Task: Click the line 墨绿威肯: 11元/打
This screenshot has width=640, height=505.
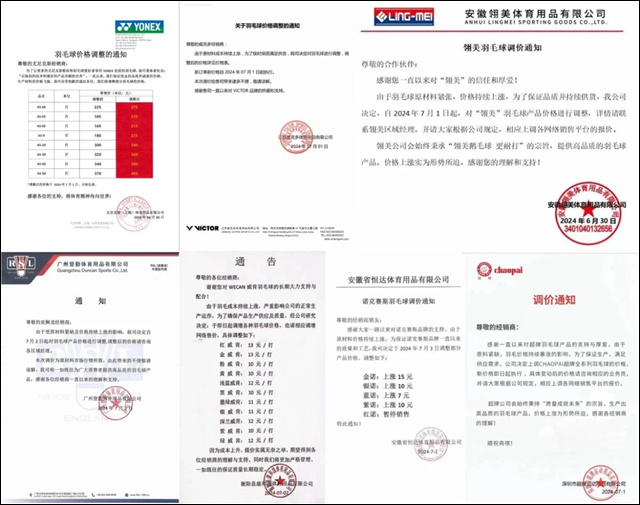Action: click(x=247, y=402)
